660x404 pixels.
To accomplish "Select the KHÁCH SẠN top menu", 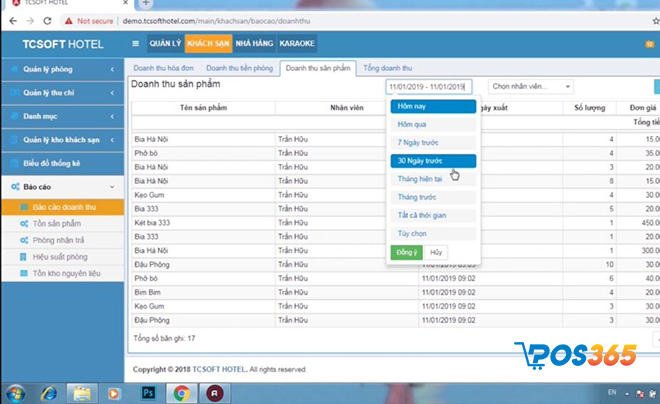I will (x=208, y=43).
